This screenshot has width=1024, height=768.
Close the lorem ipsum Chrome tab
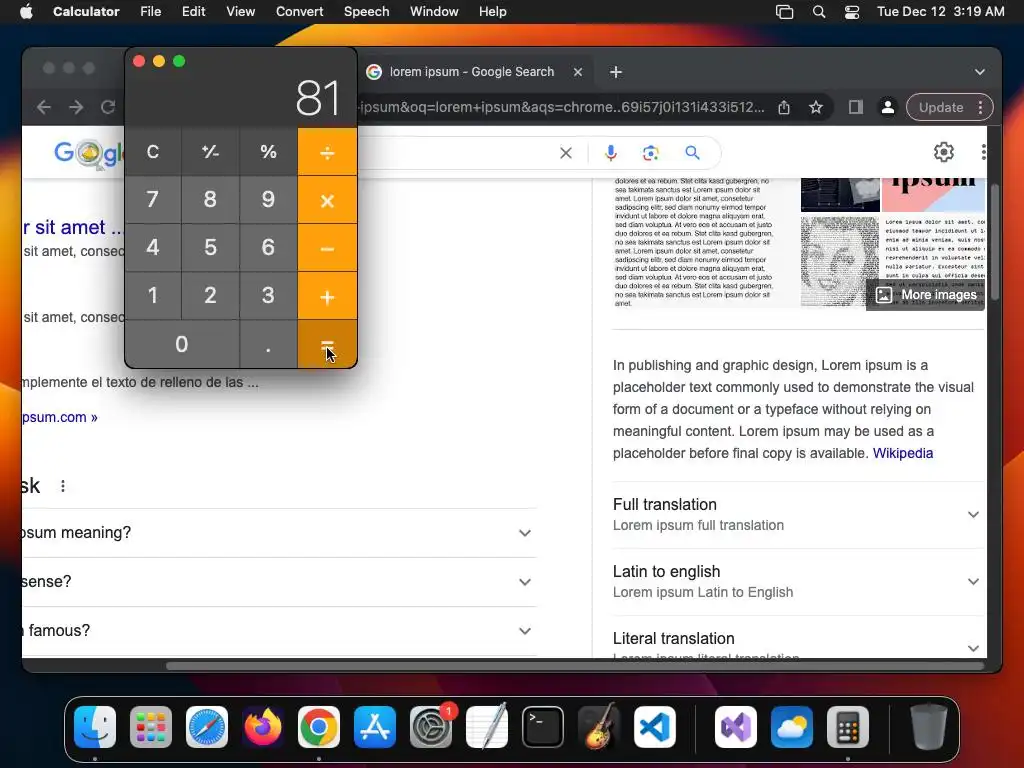tap(578, 72)
